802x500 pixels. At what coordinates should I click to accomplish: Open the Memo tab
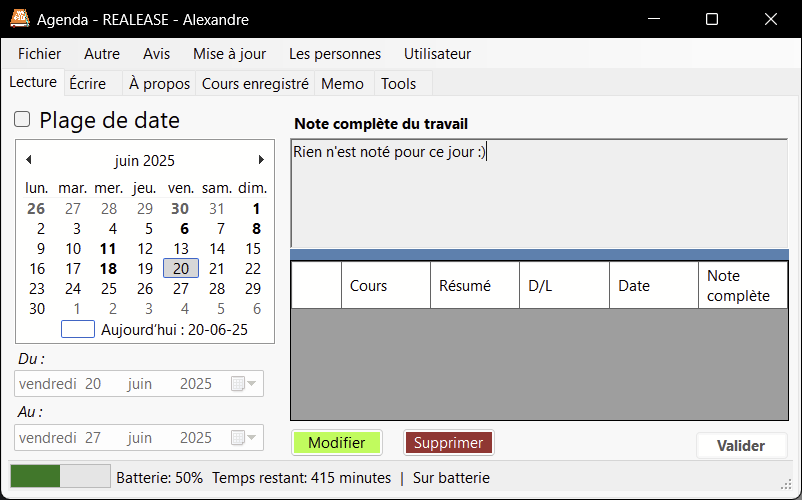(342, 84)
